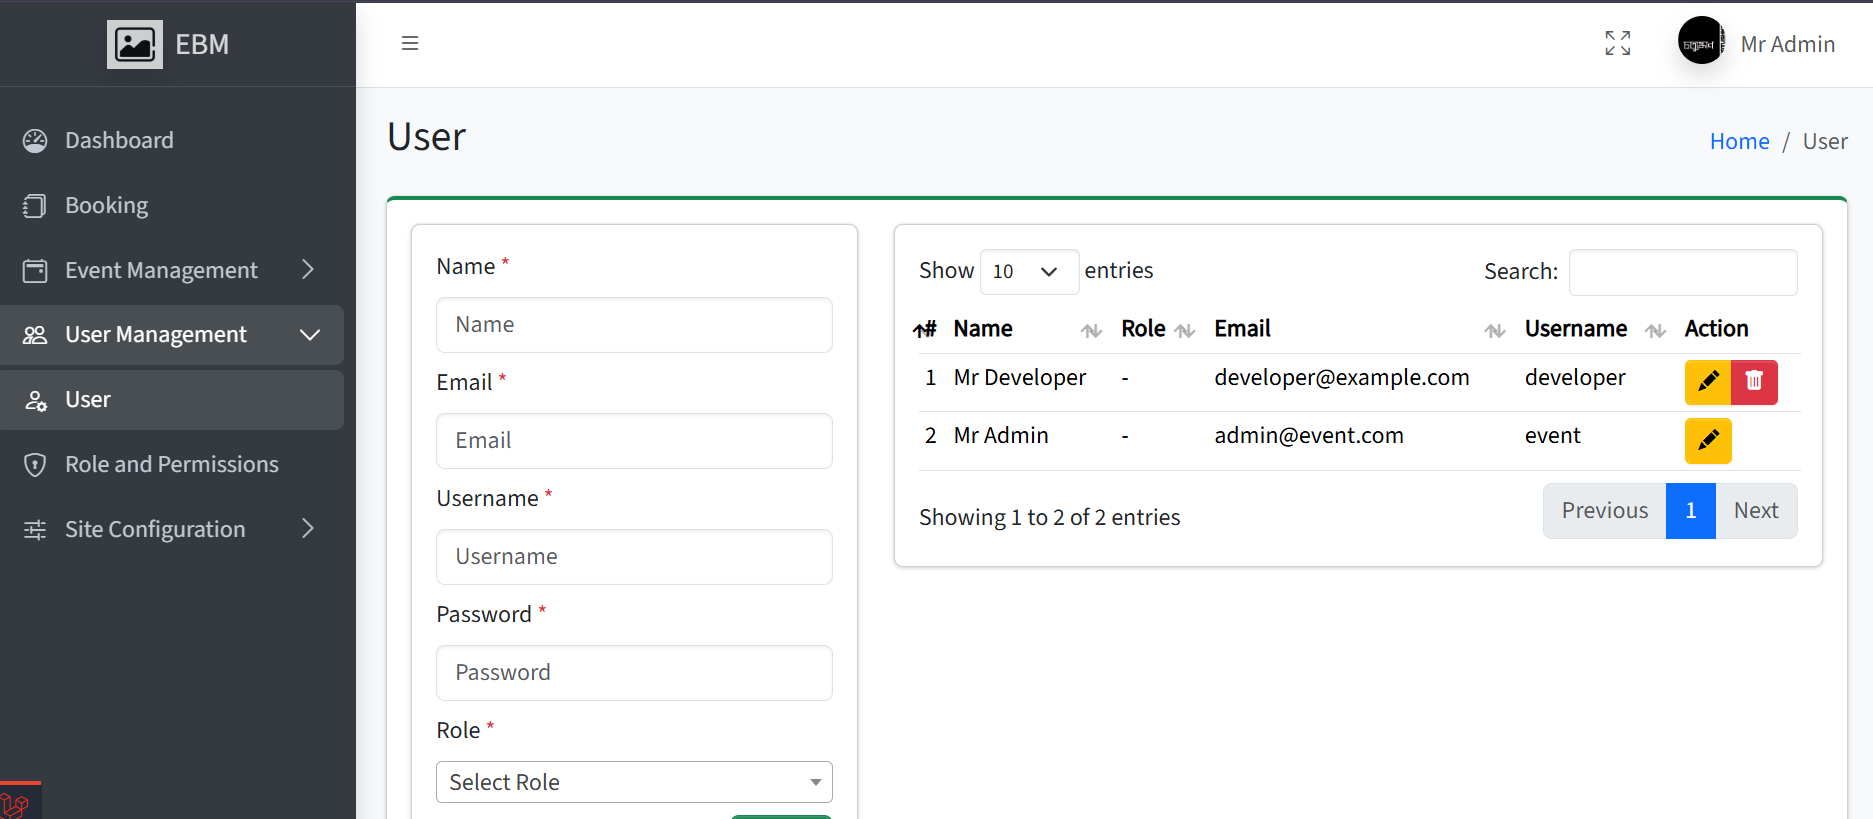This screenshot has width=1873, height=819.
Task: Open the Select Role dropdown
Action: pos(634,782)
